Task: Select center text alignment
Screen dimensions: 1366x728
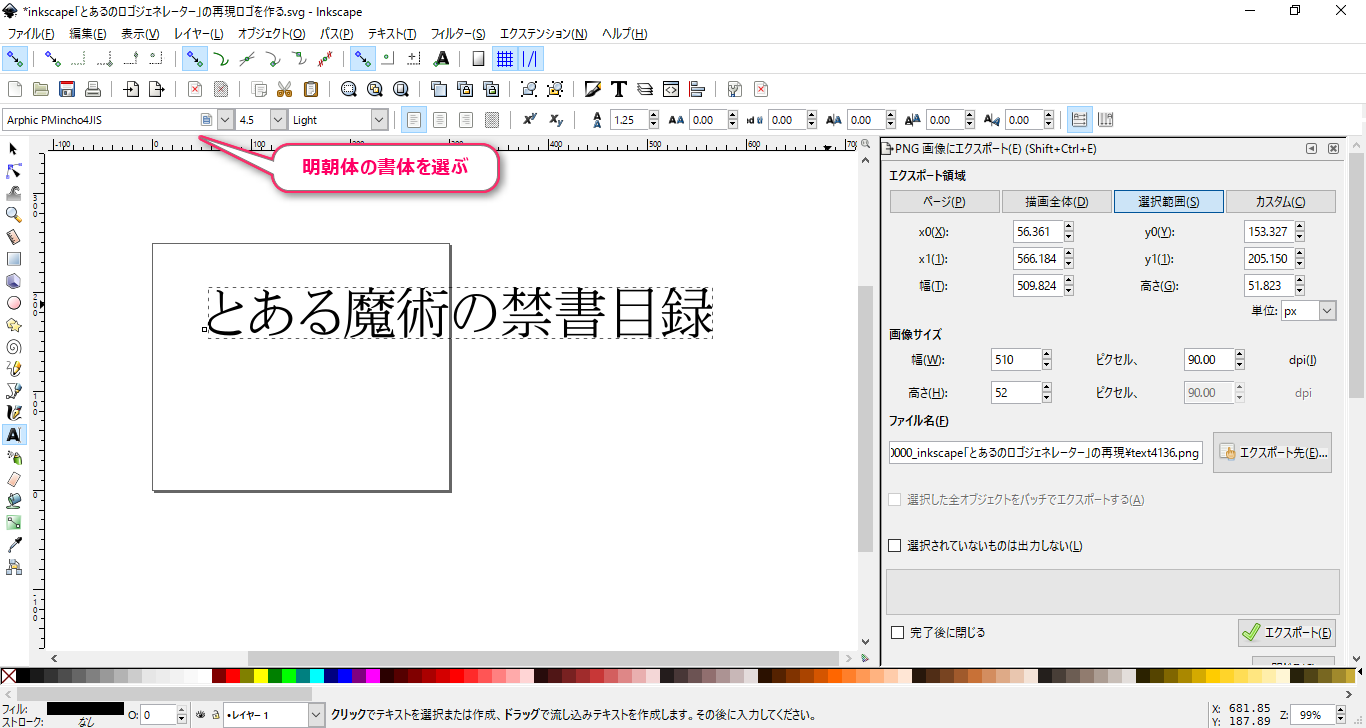Action: coord(439,120)
